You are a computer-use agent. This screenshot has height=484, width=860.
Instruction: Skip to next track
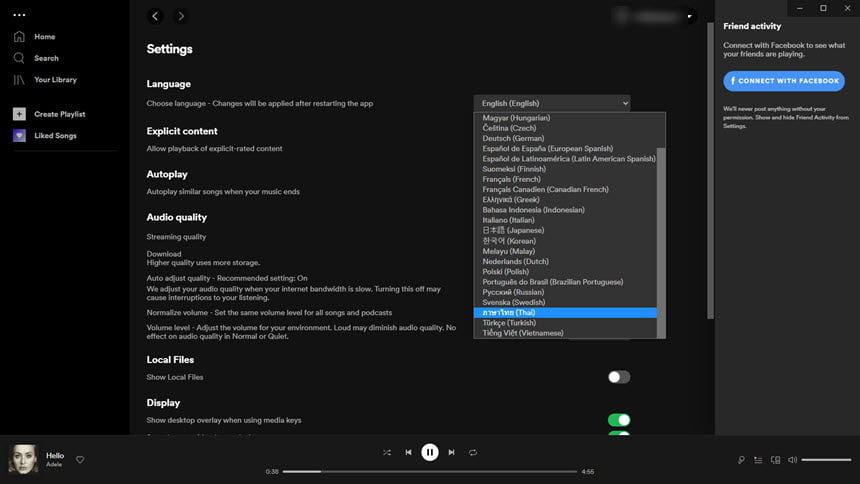coord(451,453)
